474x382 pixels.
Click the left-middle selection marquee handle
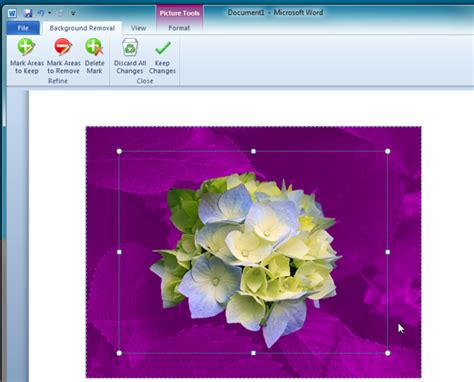pos(119,252)
